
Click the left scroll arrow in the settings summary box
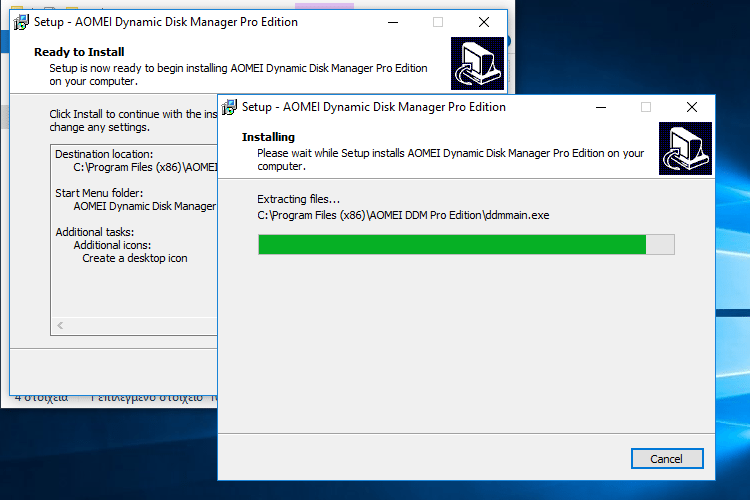[x=60, y=325]
